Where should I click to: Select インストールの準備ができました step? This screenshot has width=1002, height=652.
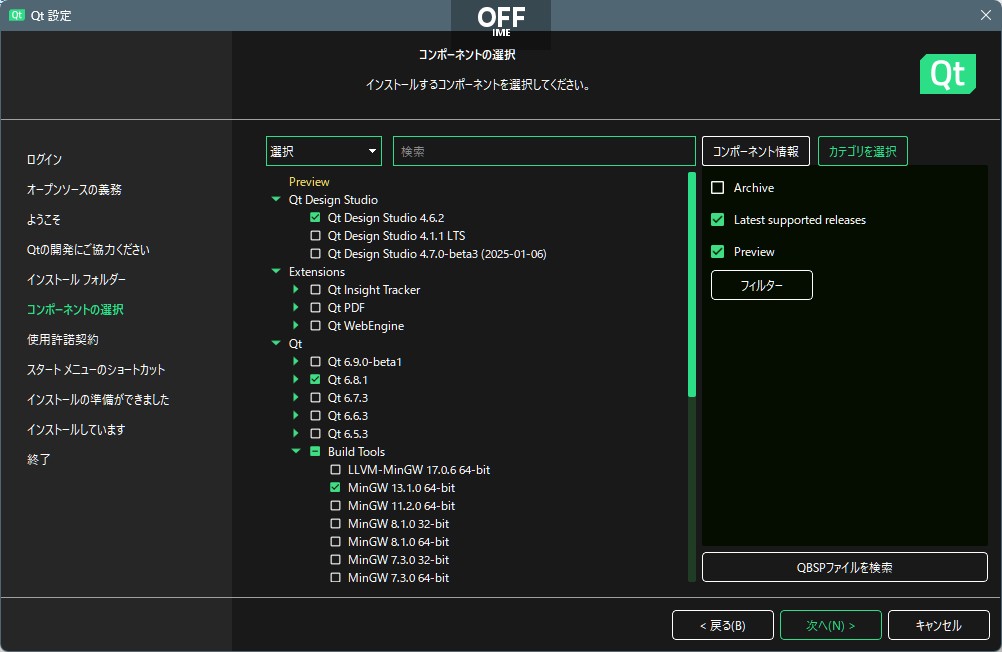click(98, 400)
